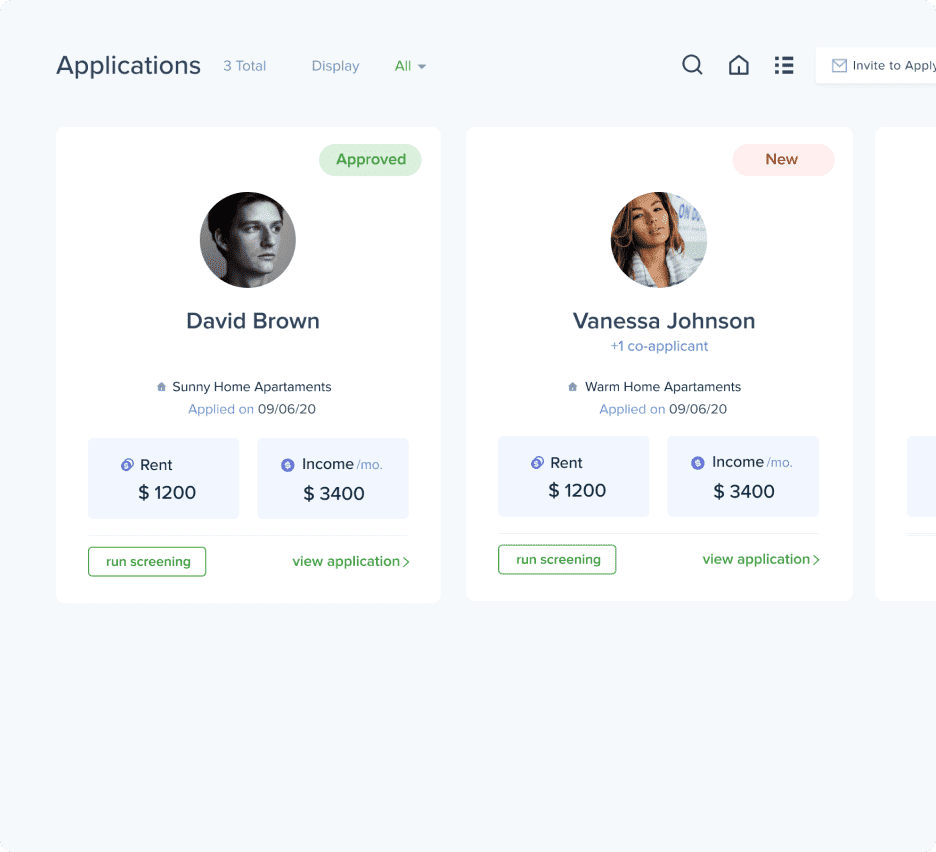Click the Income dollar icon on Vanessa Johnson's card
Viewport: 936px width, 852px height.
coord(698,463)
